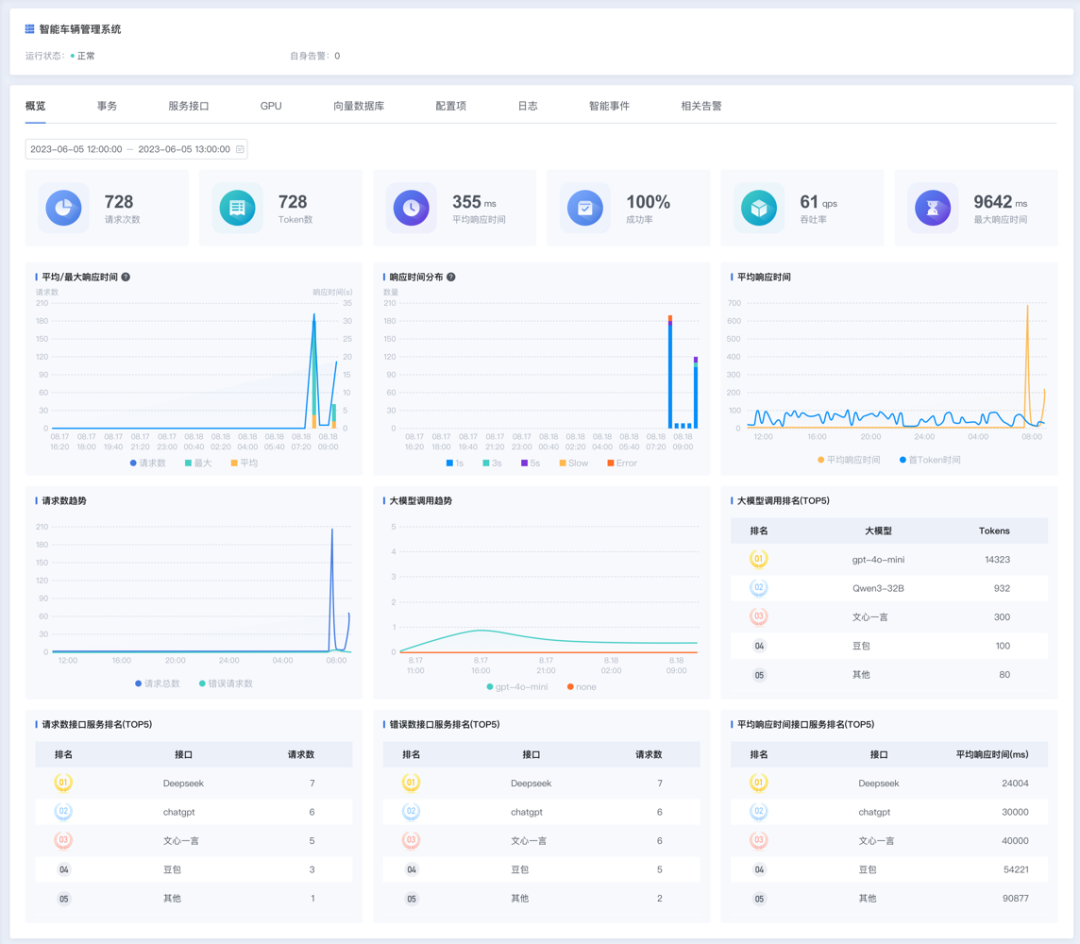Toggle gpt-4o-mini legend in 大模型调用趋势
The image size is (1080, 944).
(516, 687)
